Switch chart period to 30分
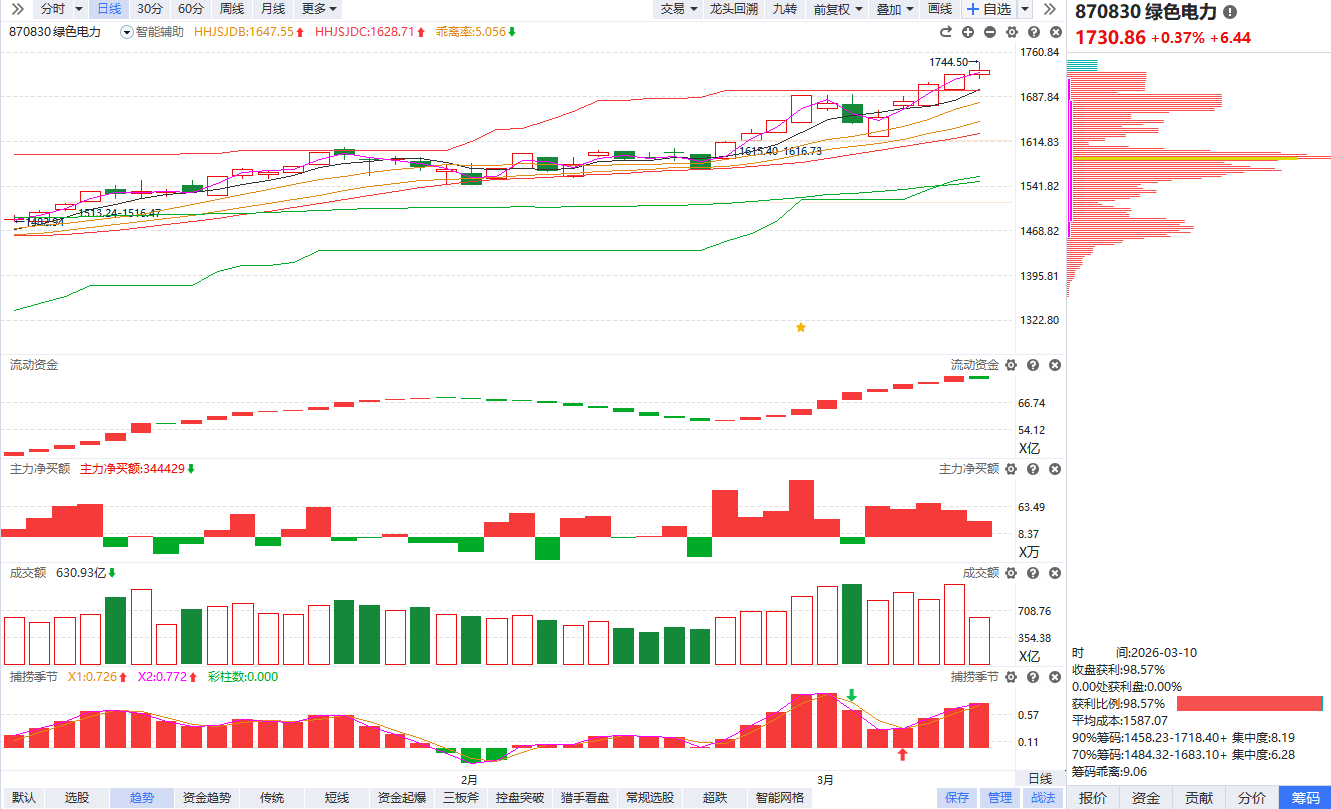Screen dimensions: 1331x809 pos(150,9)
